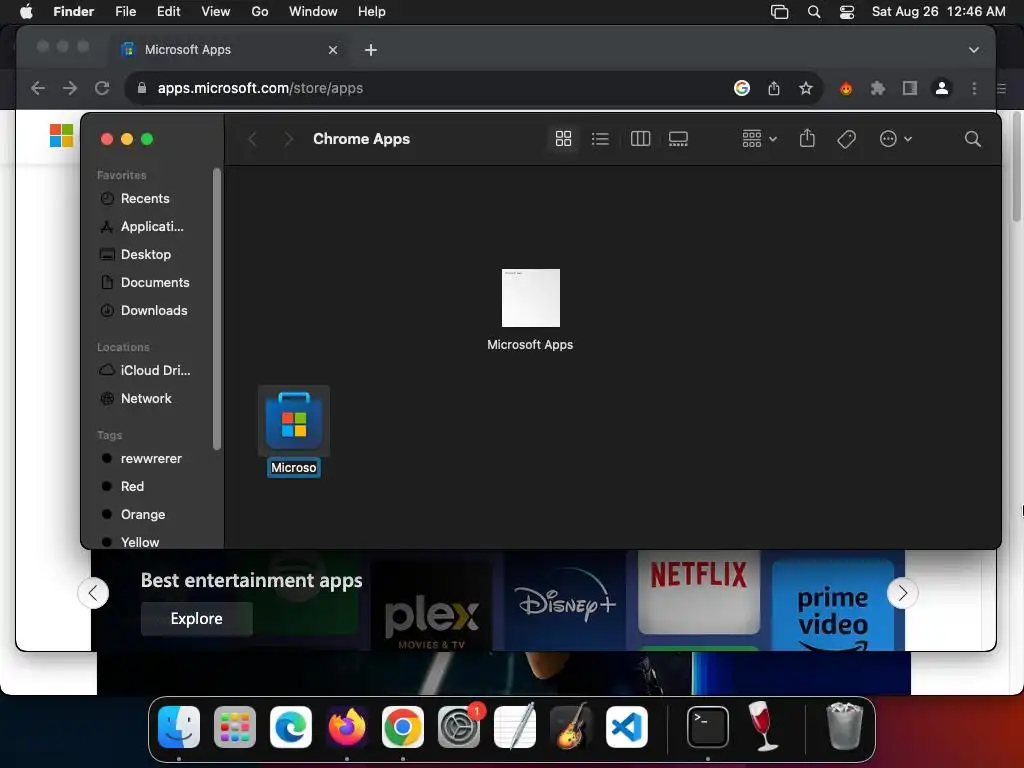The height and width of the screenshot is (768, 1024).
Task: Click the Netflix tile in carousel
Action: pyautogui.click(x=699, y=592)
